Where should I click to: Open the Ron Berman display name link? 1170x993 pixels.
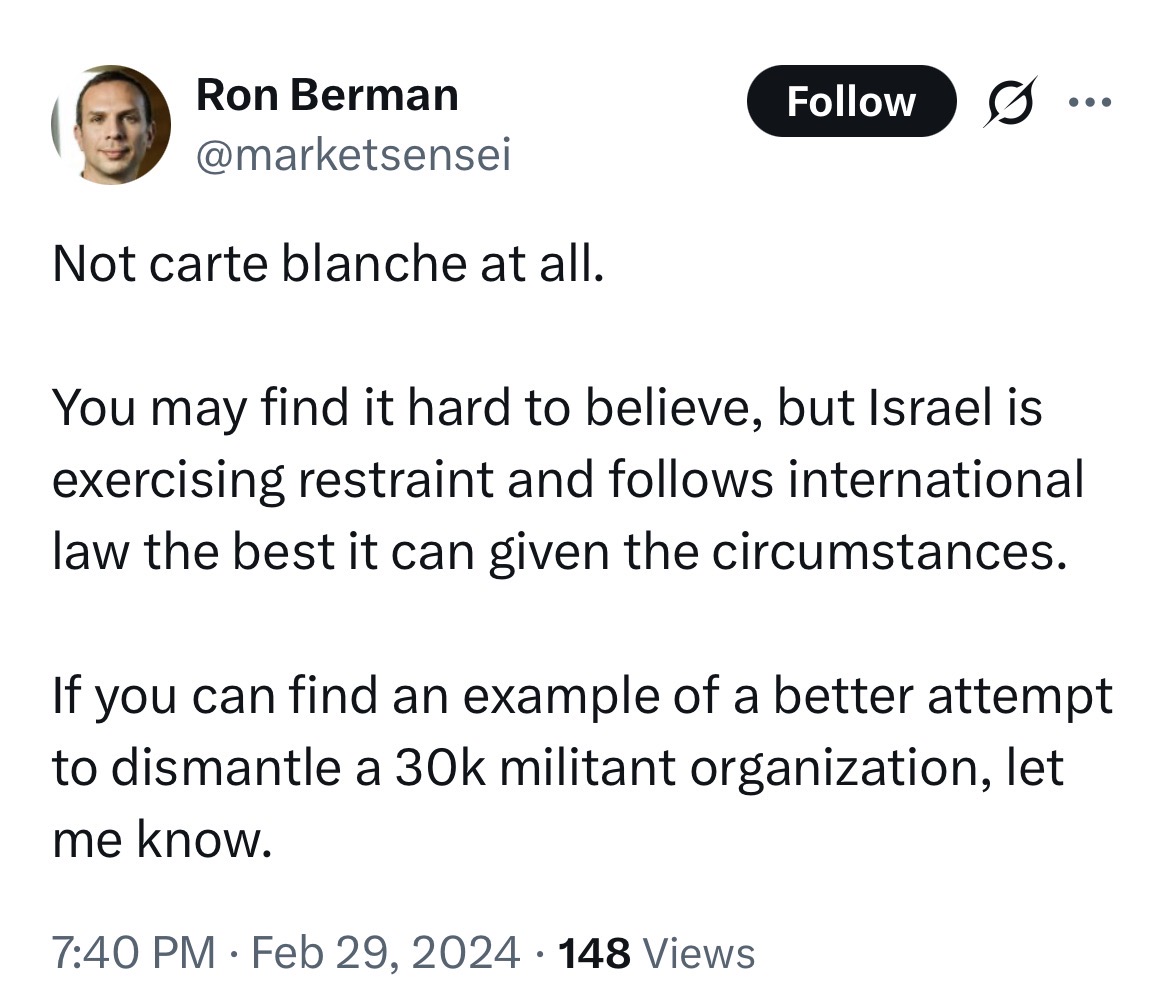tap(327, 95)
